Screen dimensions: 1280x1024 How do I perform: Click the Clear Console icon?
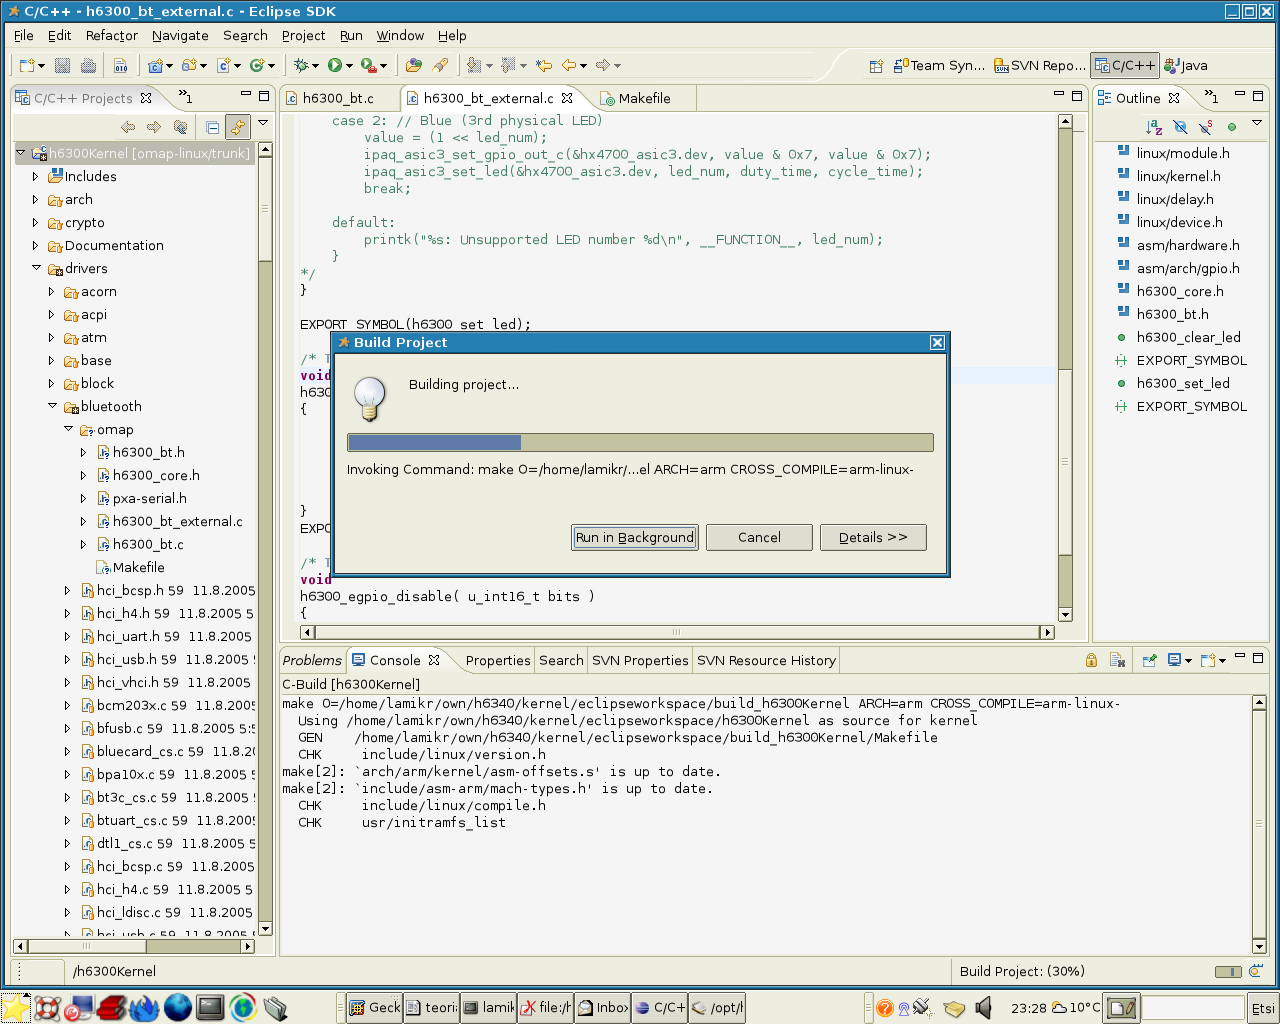1118,660
